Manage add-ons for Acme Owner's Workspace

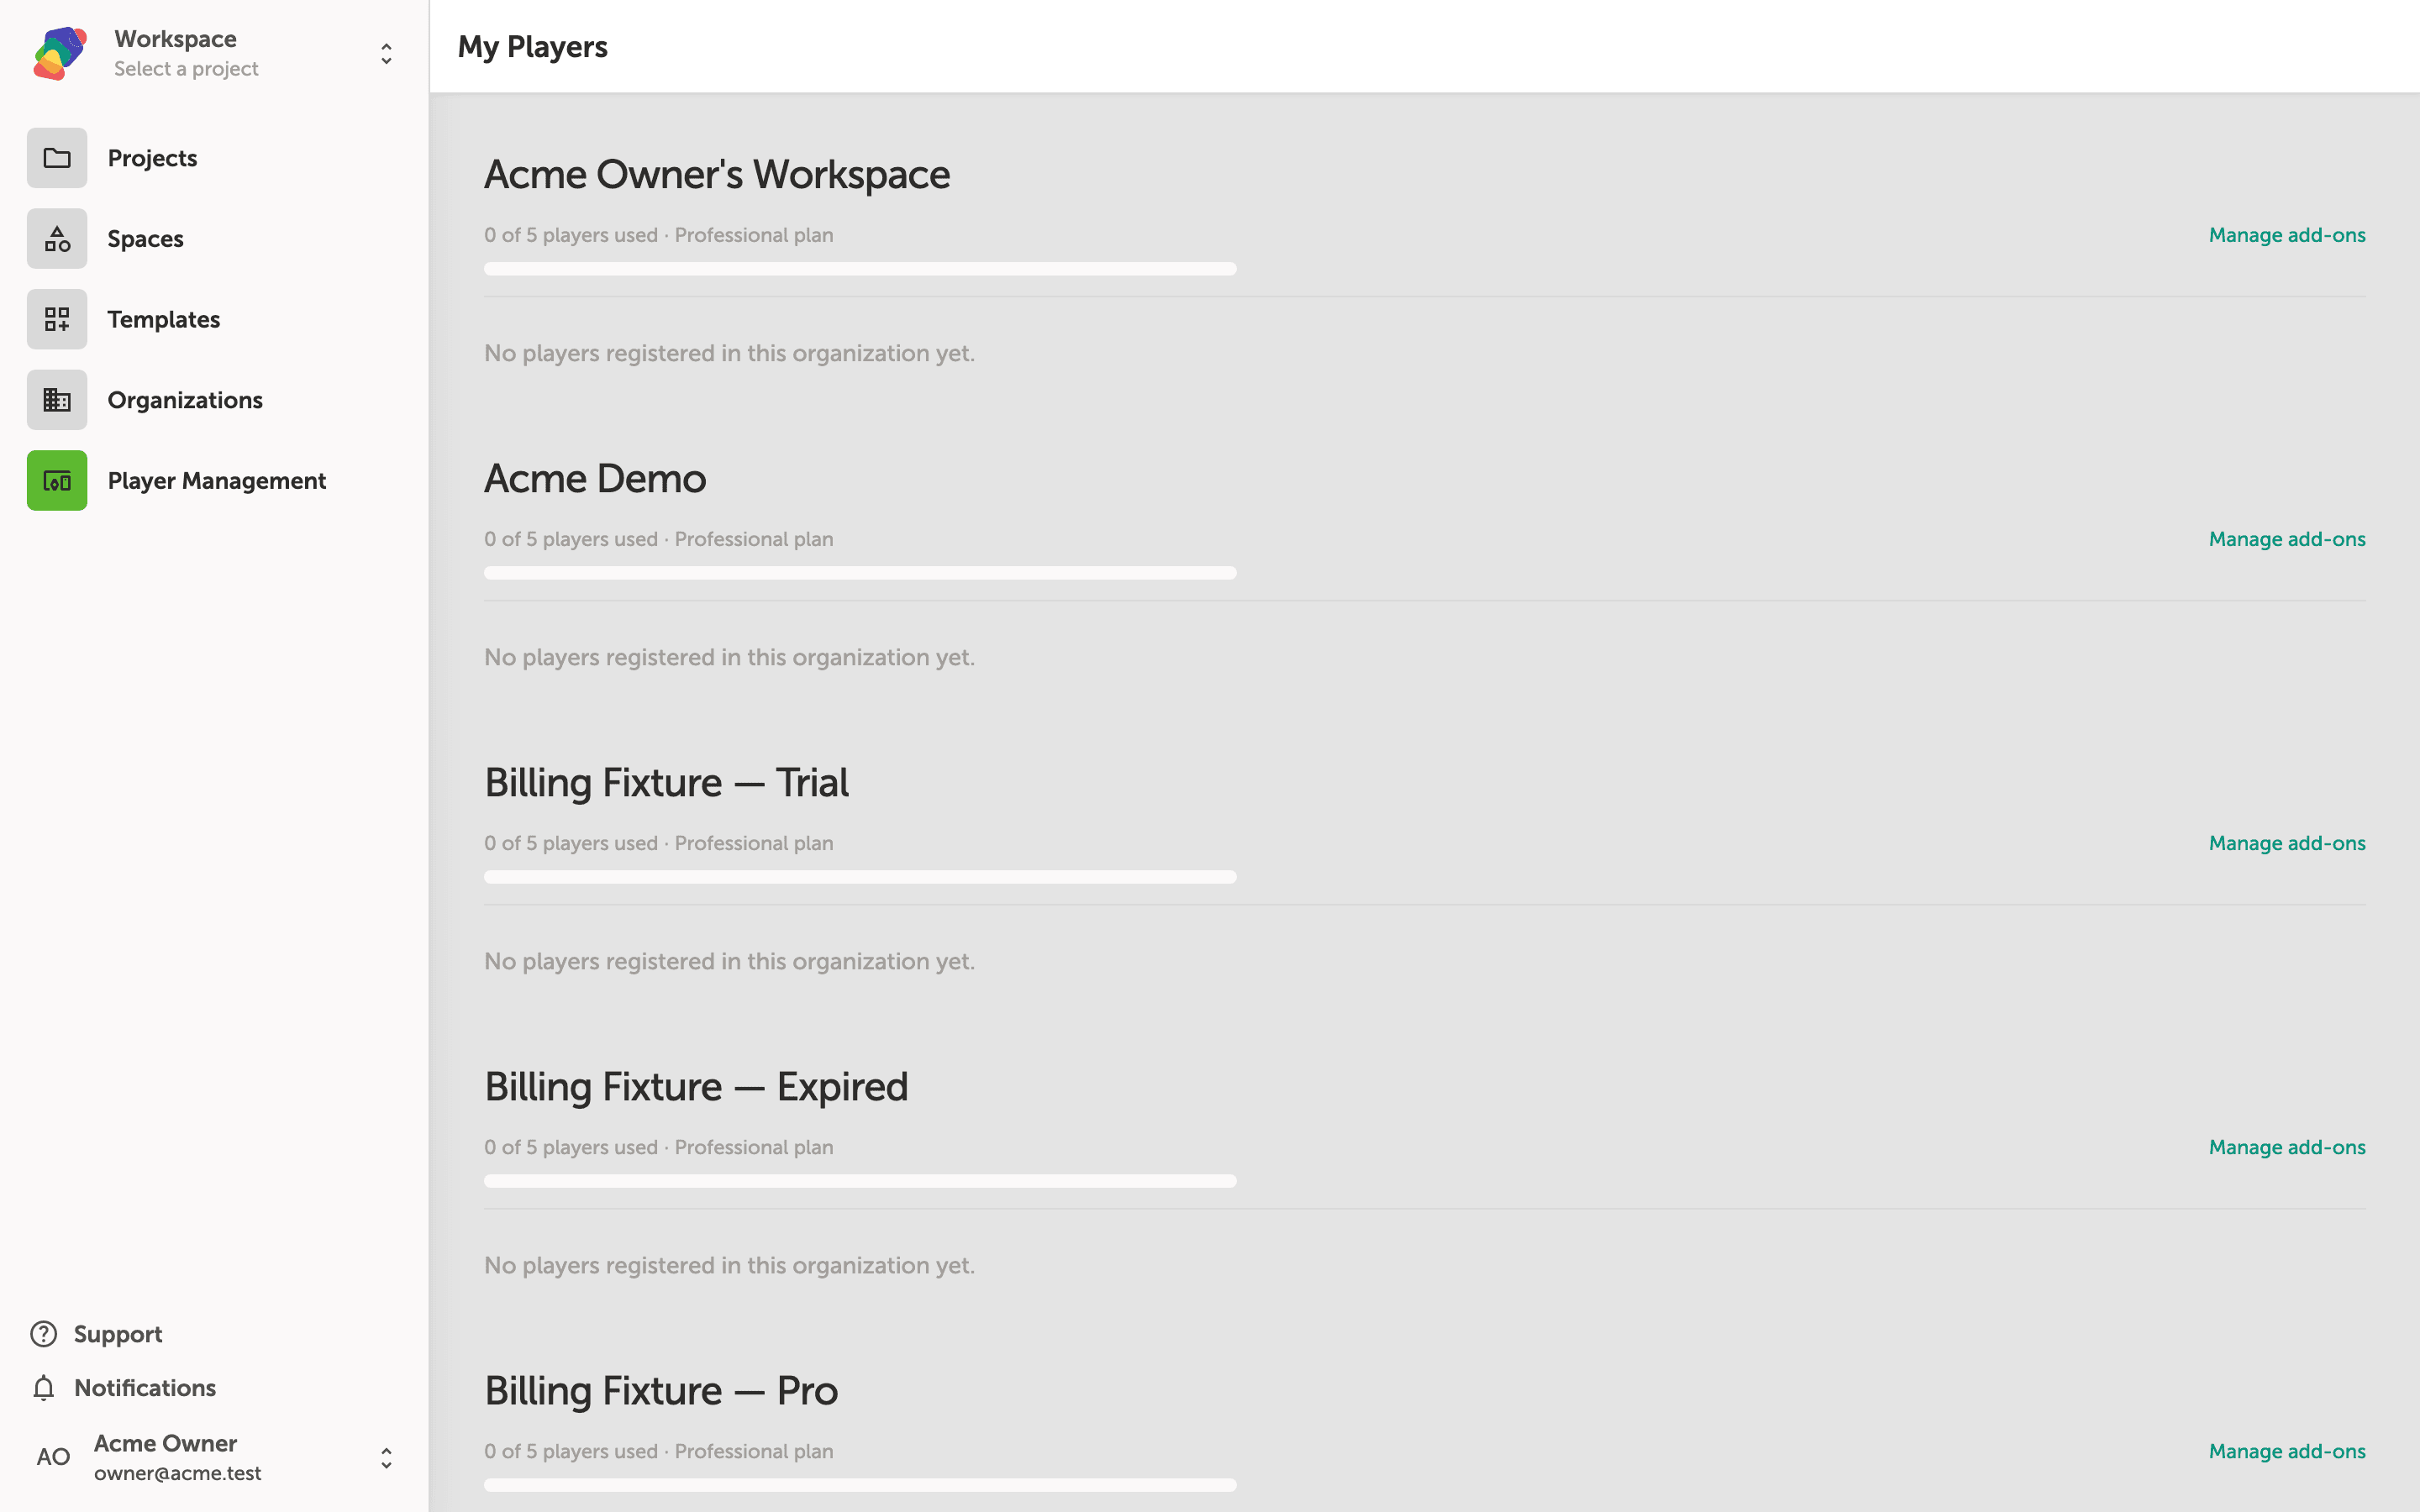[x=2287, y=235]
